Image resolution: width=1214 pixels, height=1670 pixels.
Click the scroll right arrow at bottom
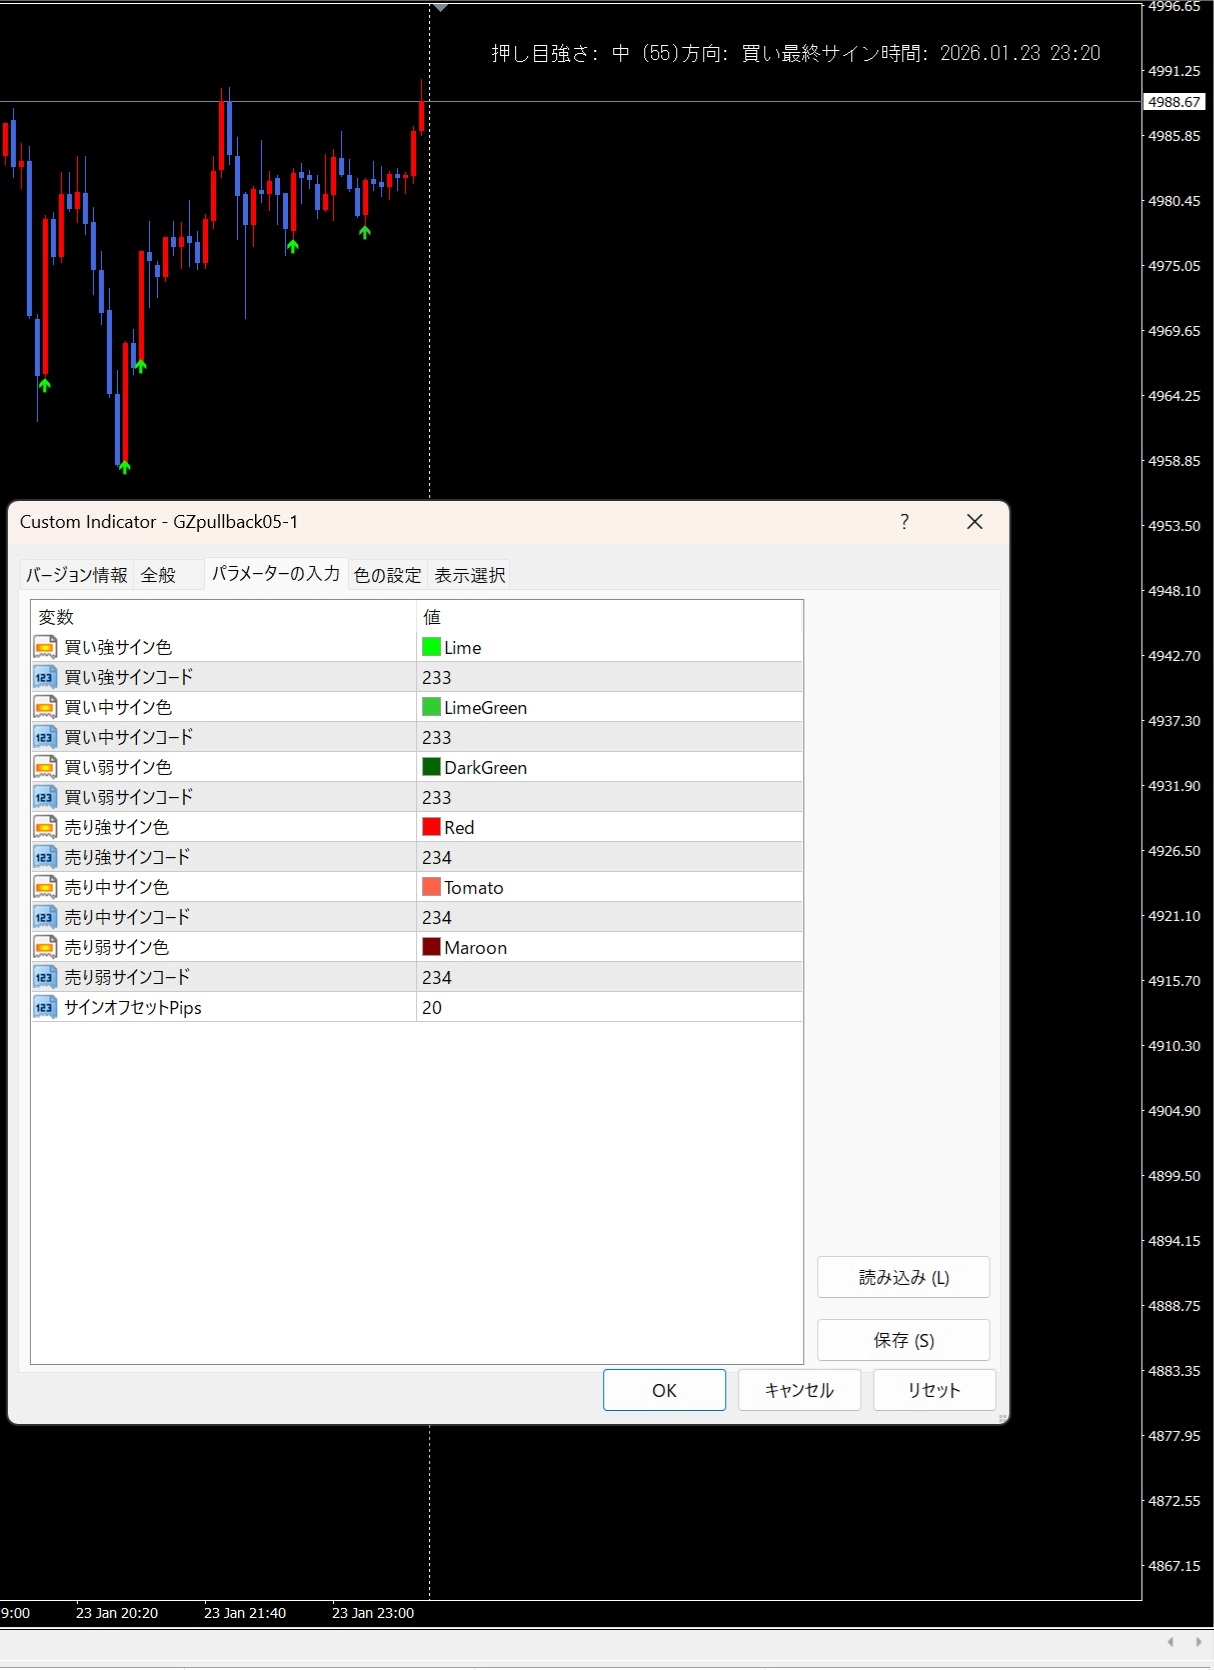pyautogui.click(x=1198, y=1641)
